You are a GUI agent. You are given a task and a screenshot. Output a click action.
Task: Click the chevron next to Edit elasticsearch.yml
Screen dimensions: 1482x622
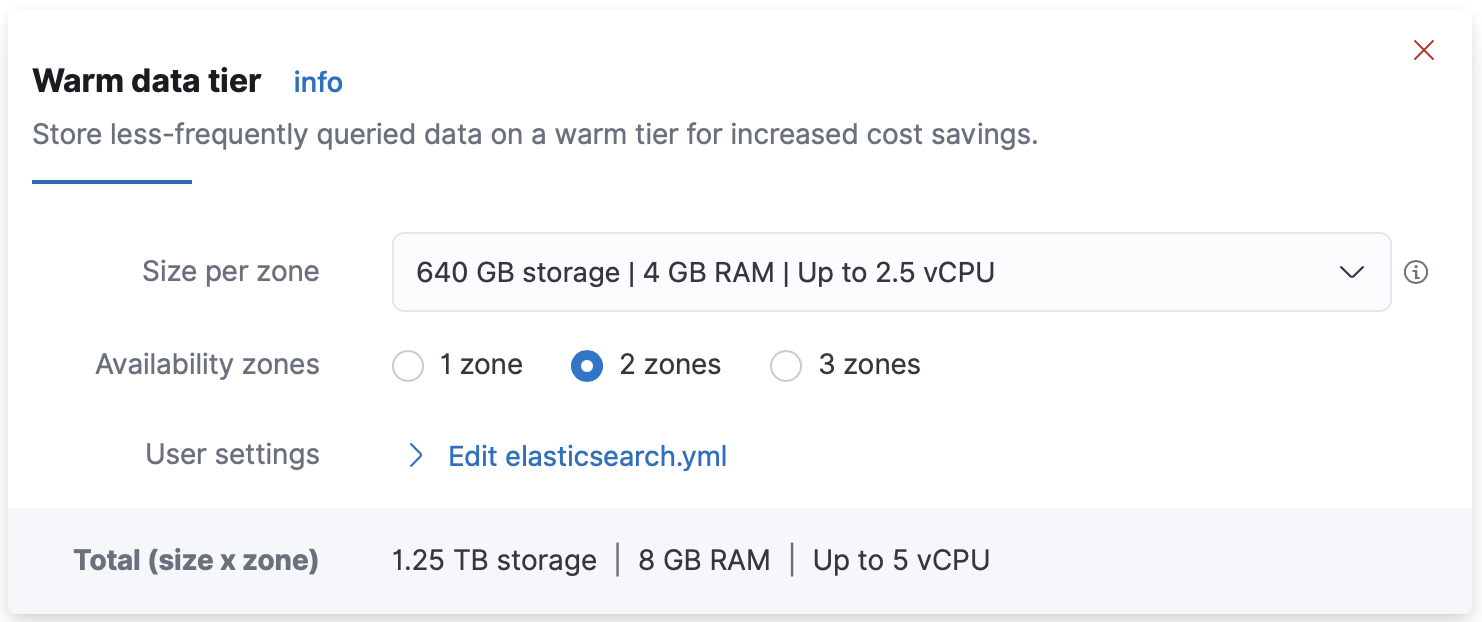416,455
